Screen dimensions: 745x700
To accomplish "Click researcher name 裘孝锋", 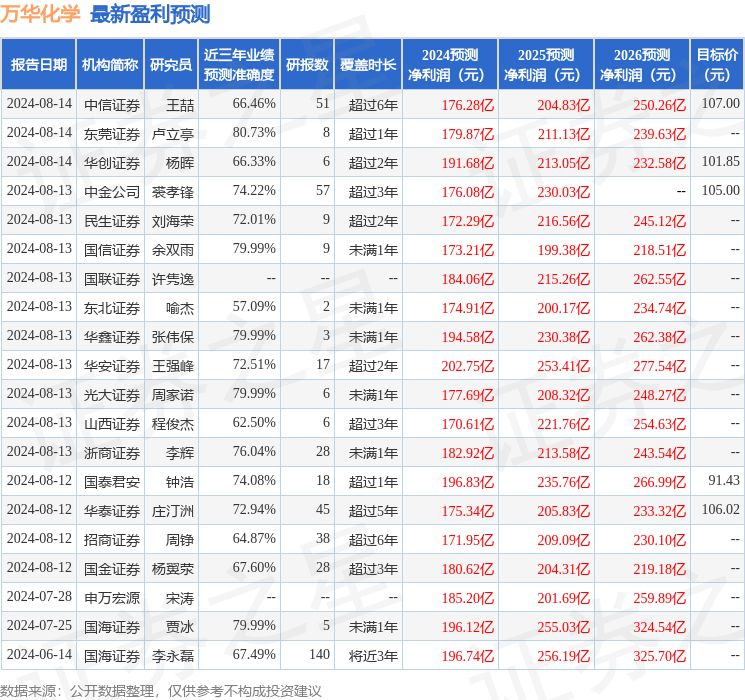I will point(172,192).
